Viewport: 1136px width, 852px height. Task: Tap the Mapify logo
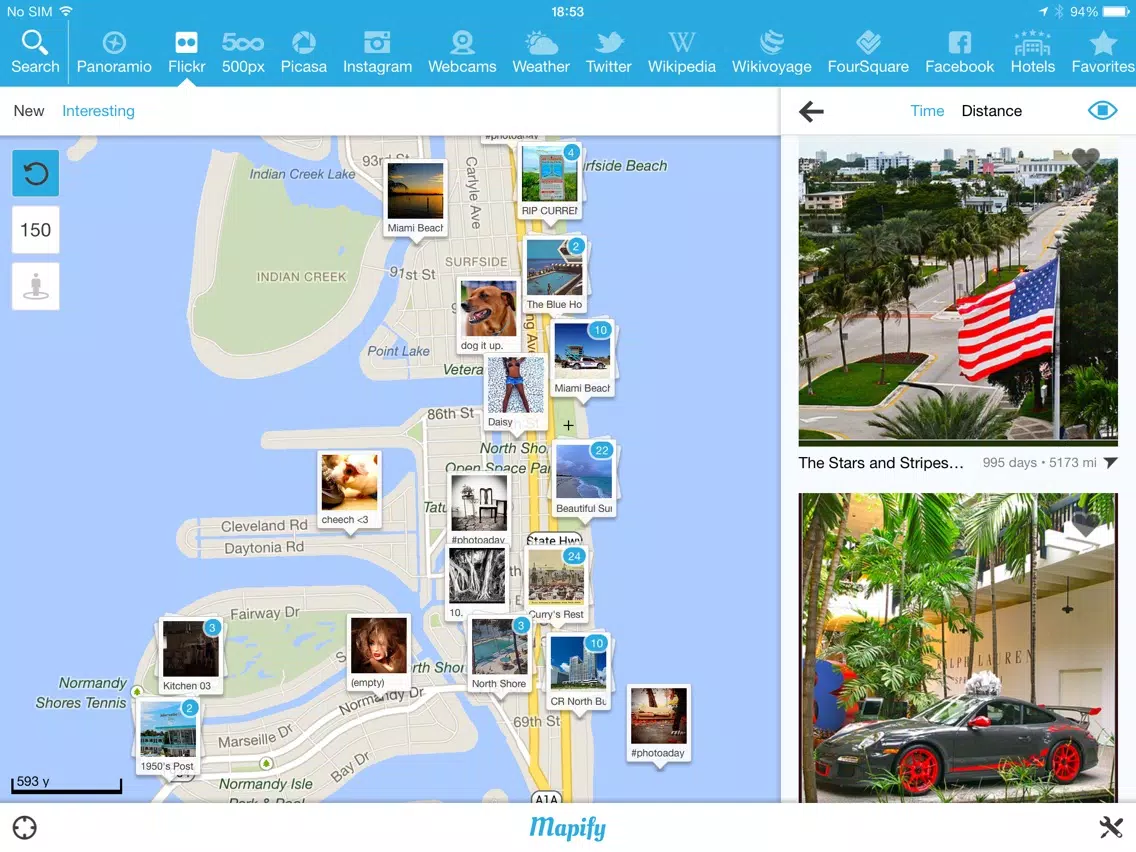[567, 827]
